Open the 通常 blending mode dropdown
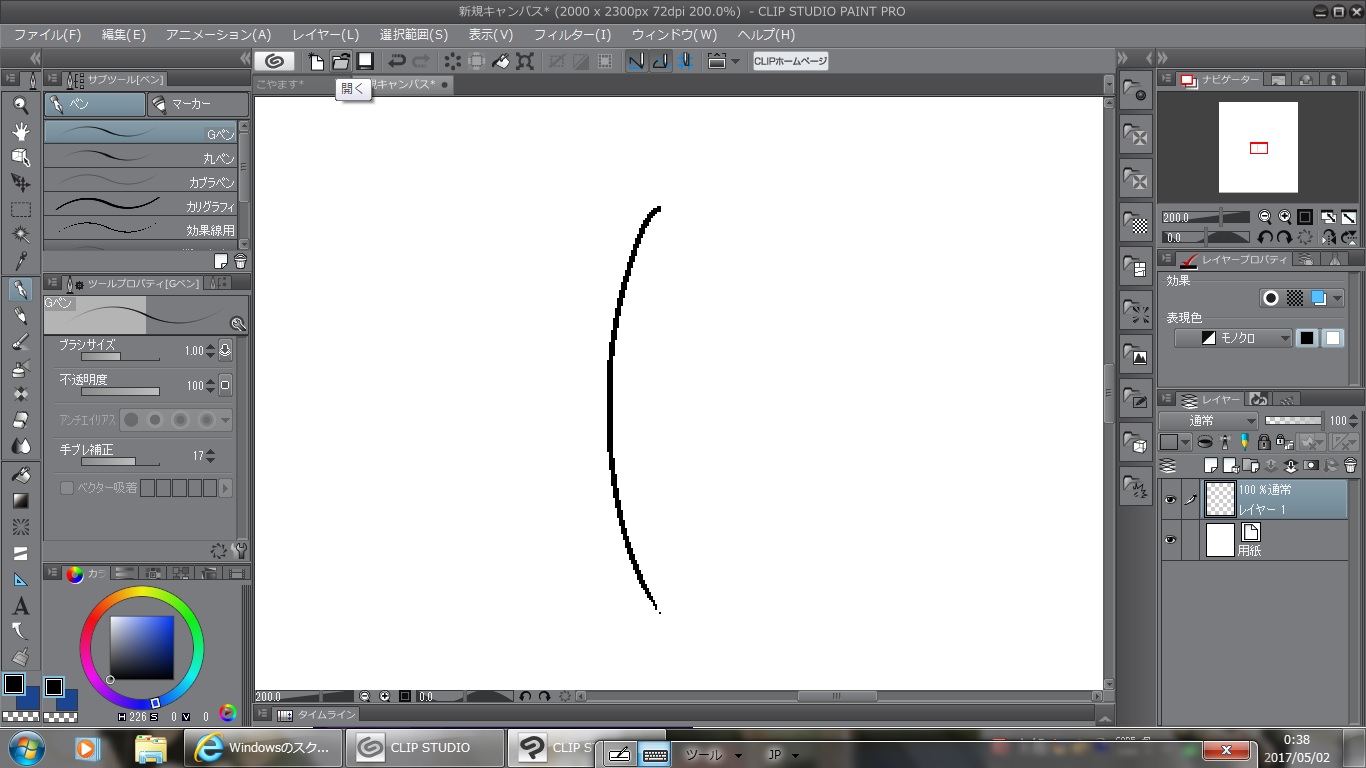The width and height of the screenshot is (1366, 768). click(x=1208, y=421)
